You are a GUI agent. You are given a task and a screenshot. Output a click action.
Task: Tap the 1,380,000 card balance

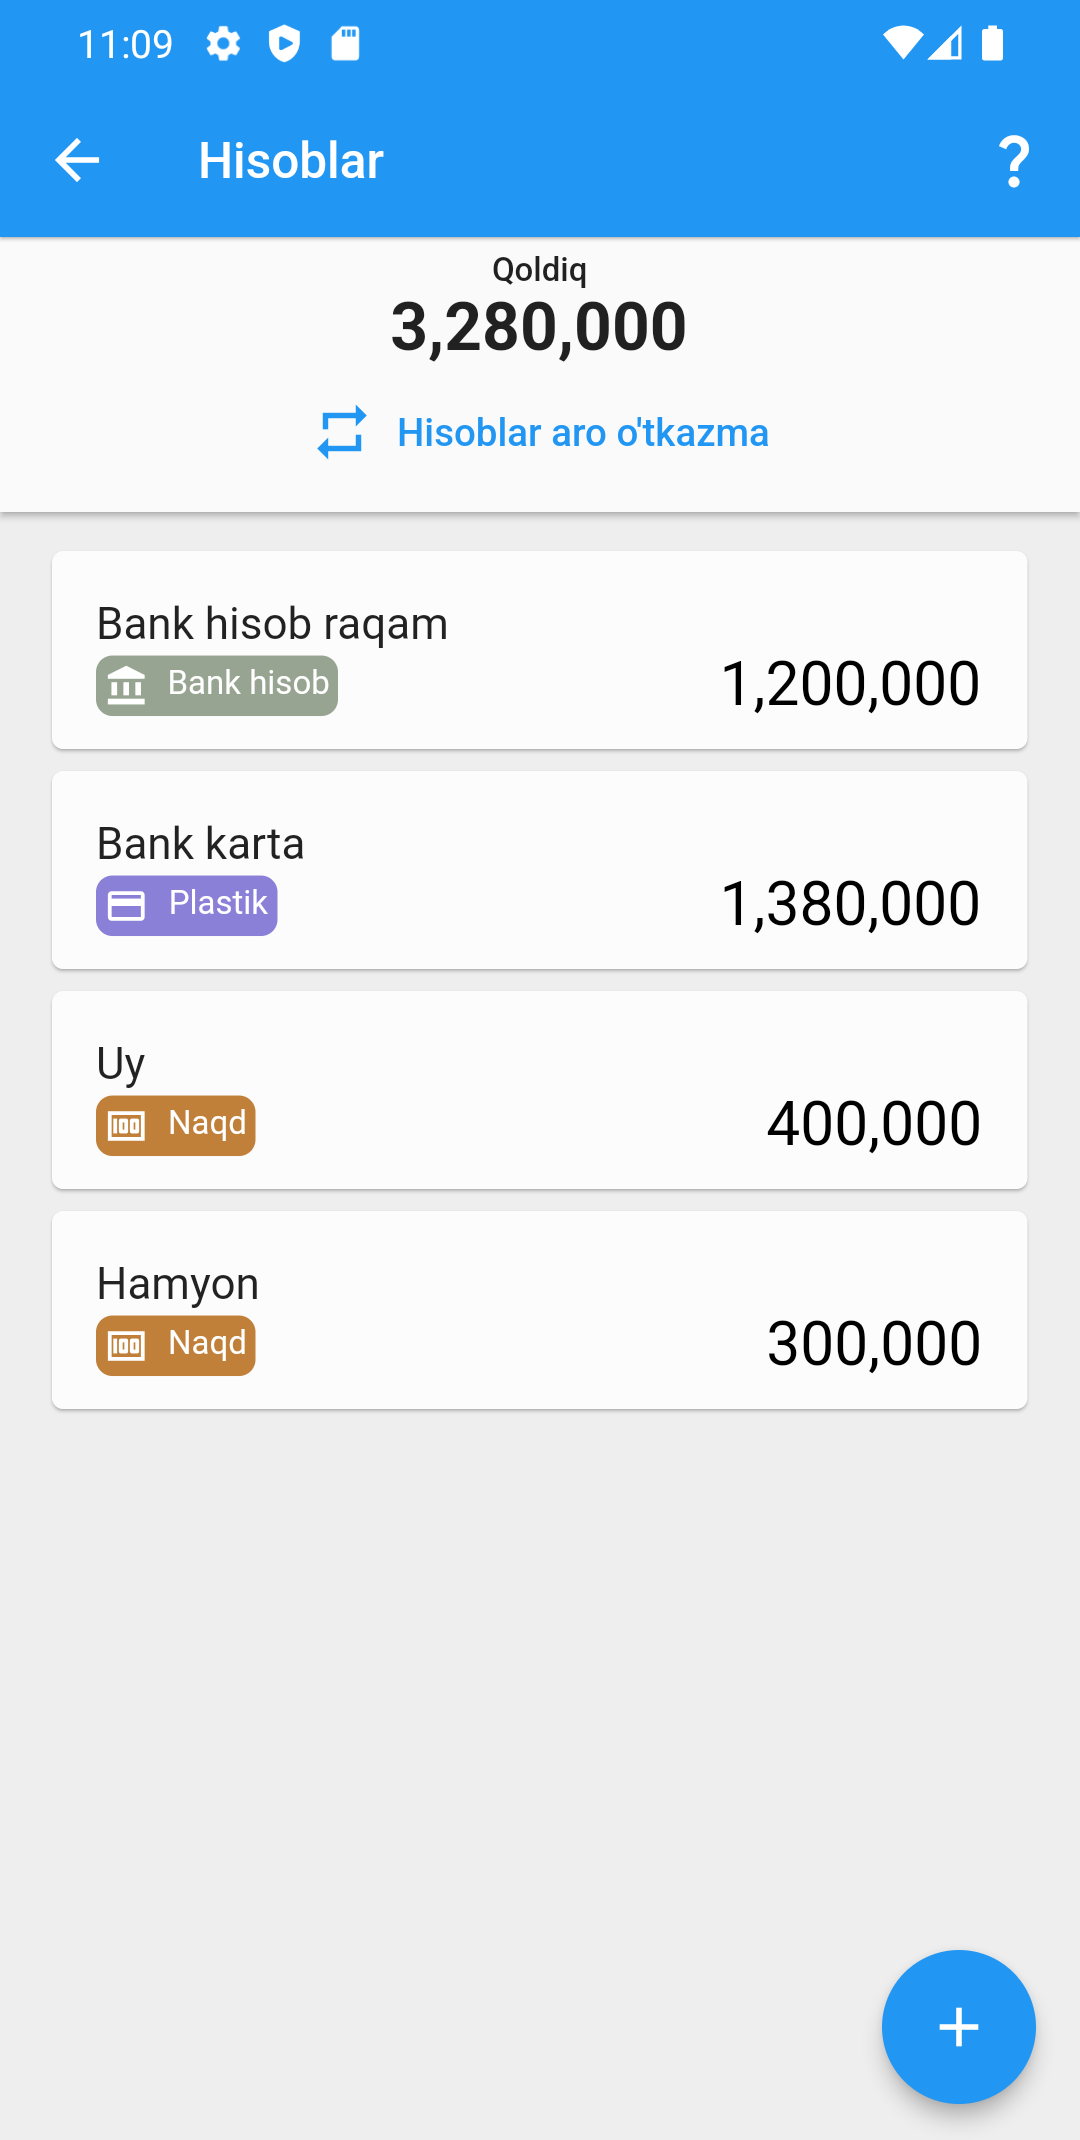click(x=850, y=904)
